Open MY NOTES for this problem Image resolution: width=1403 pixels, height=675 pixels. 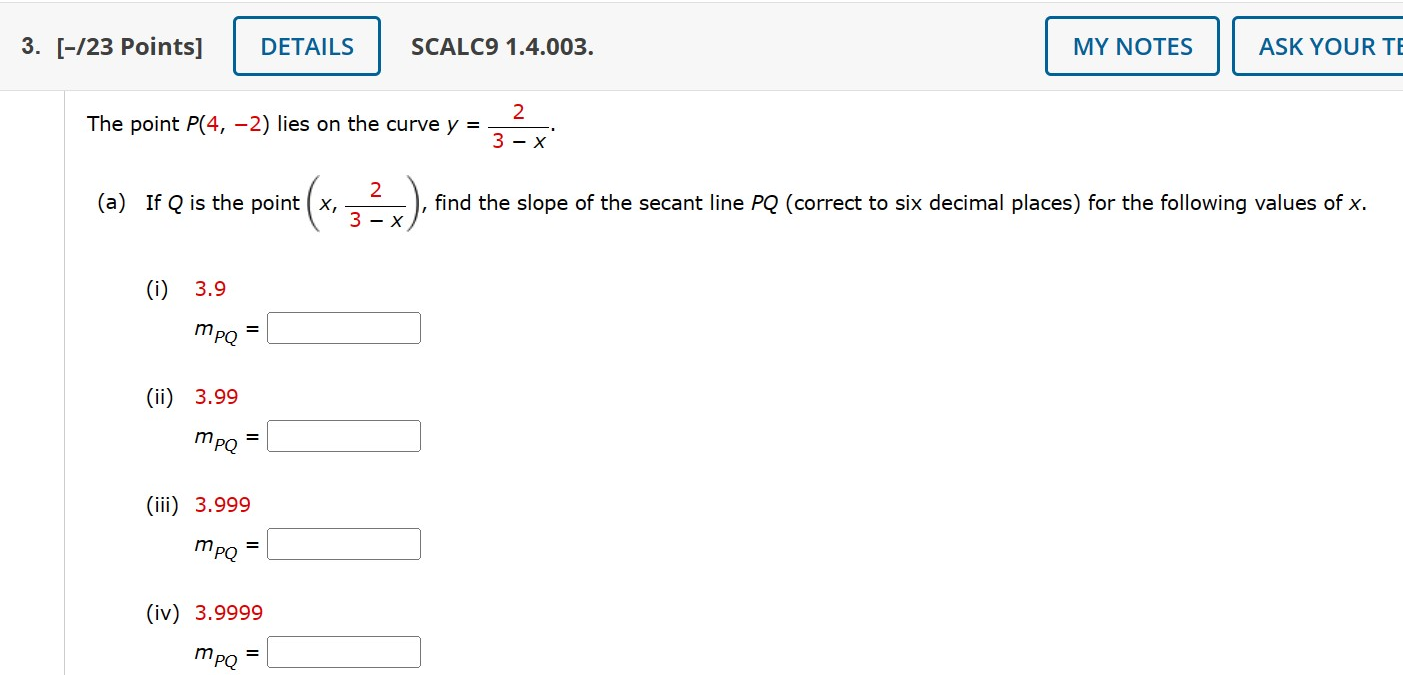(1131, 46)
